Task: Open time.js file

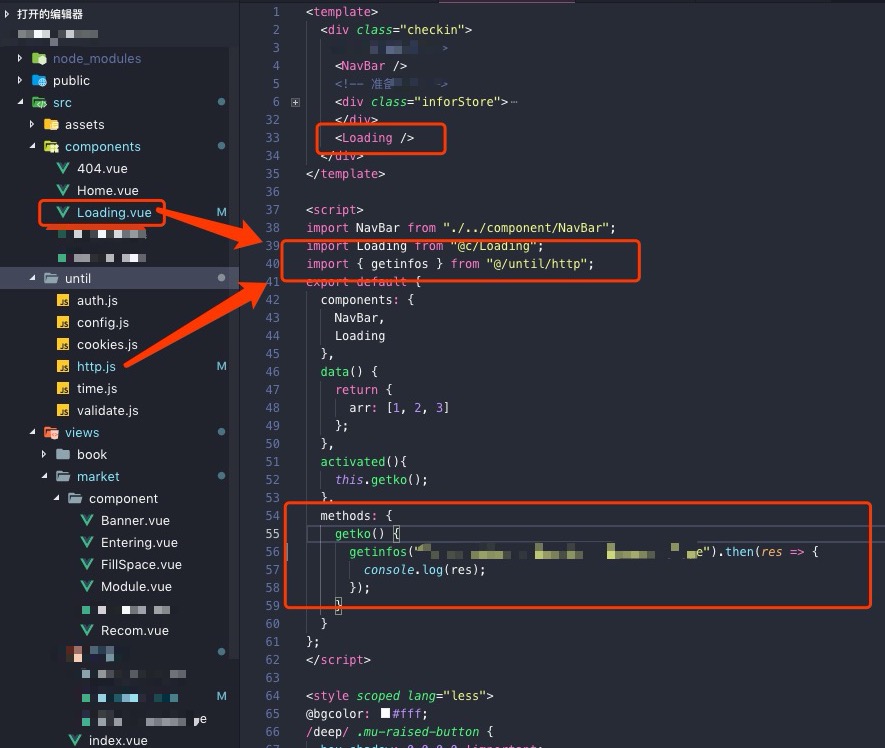Action: 97,388
